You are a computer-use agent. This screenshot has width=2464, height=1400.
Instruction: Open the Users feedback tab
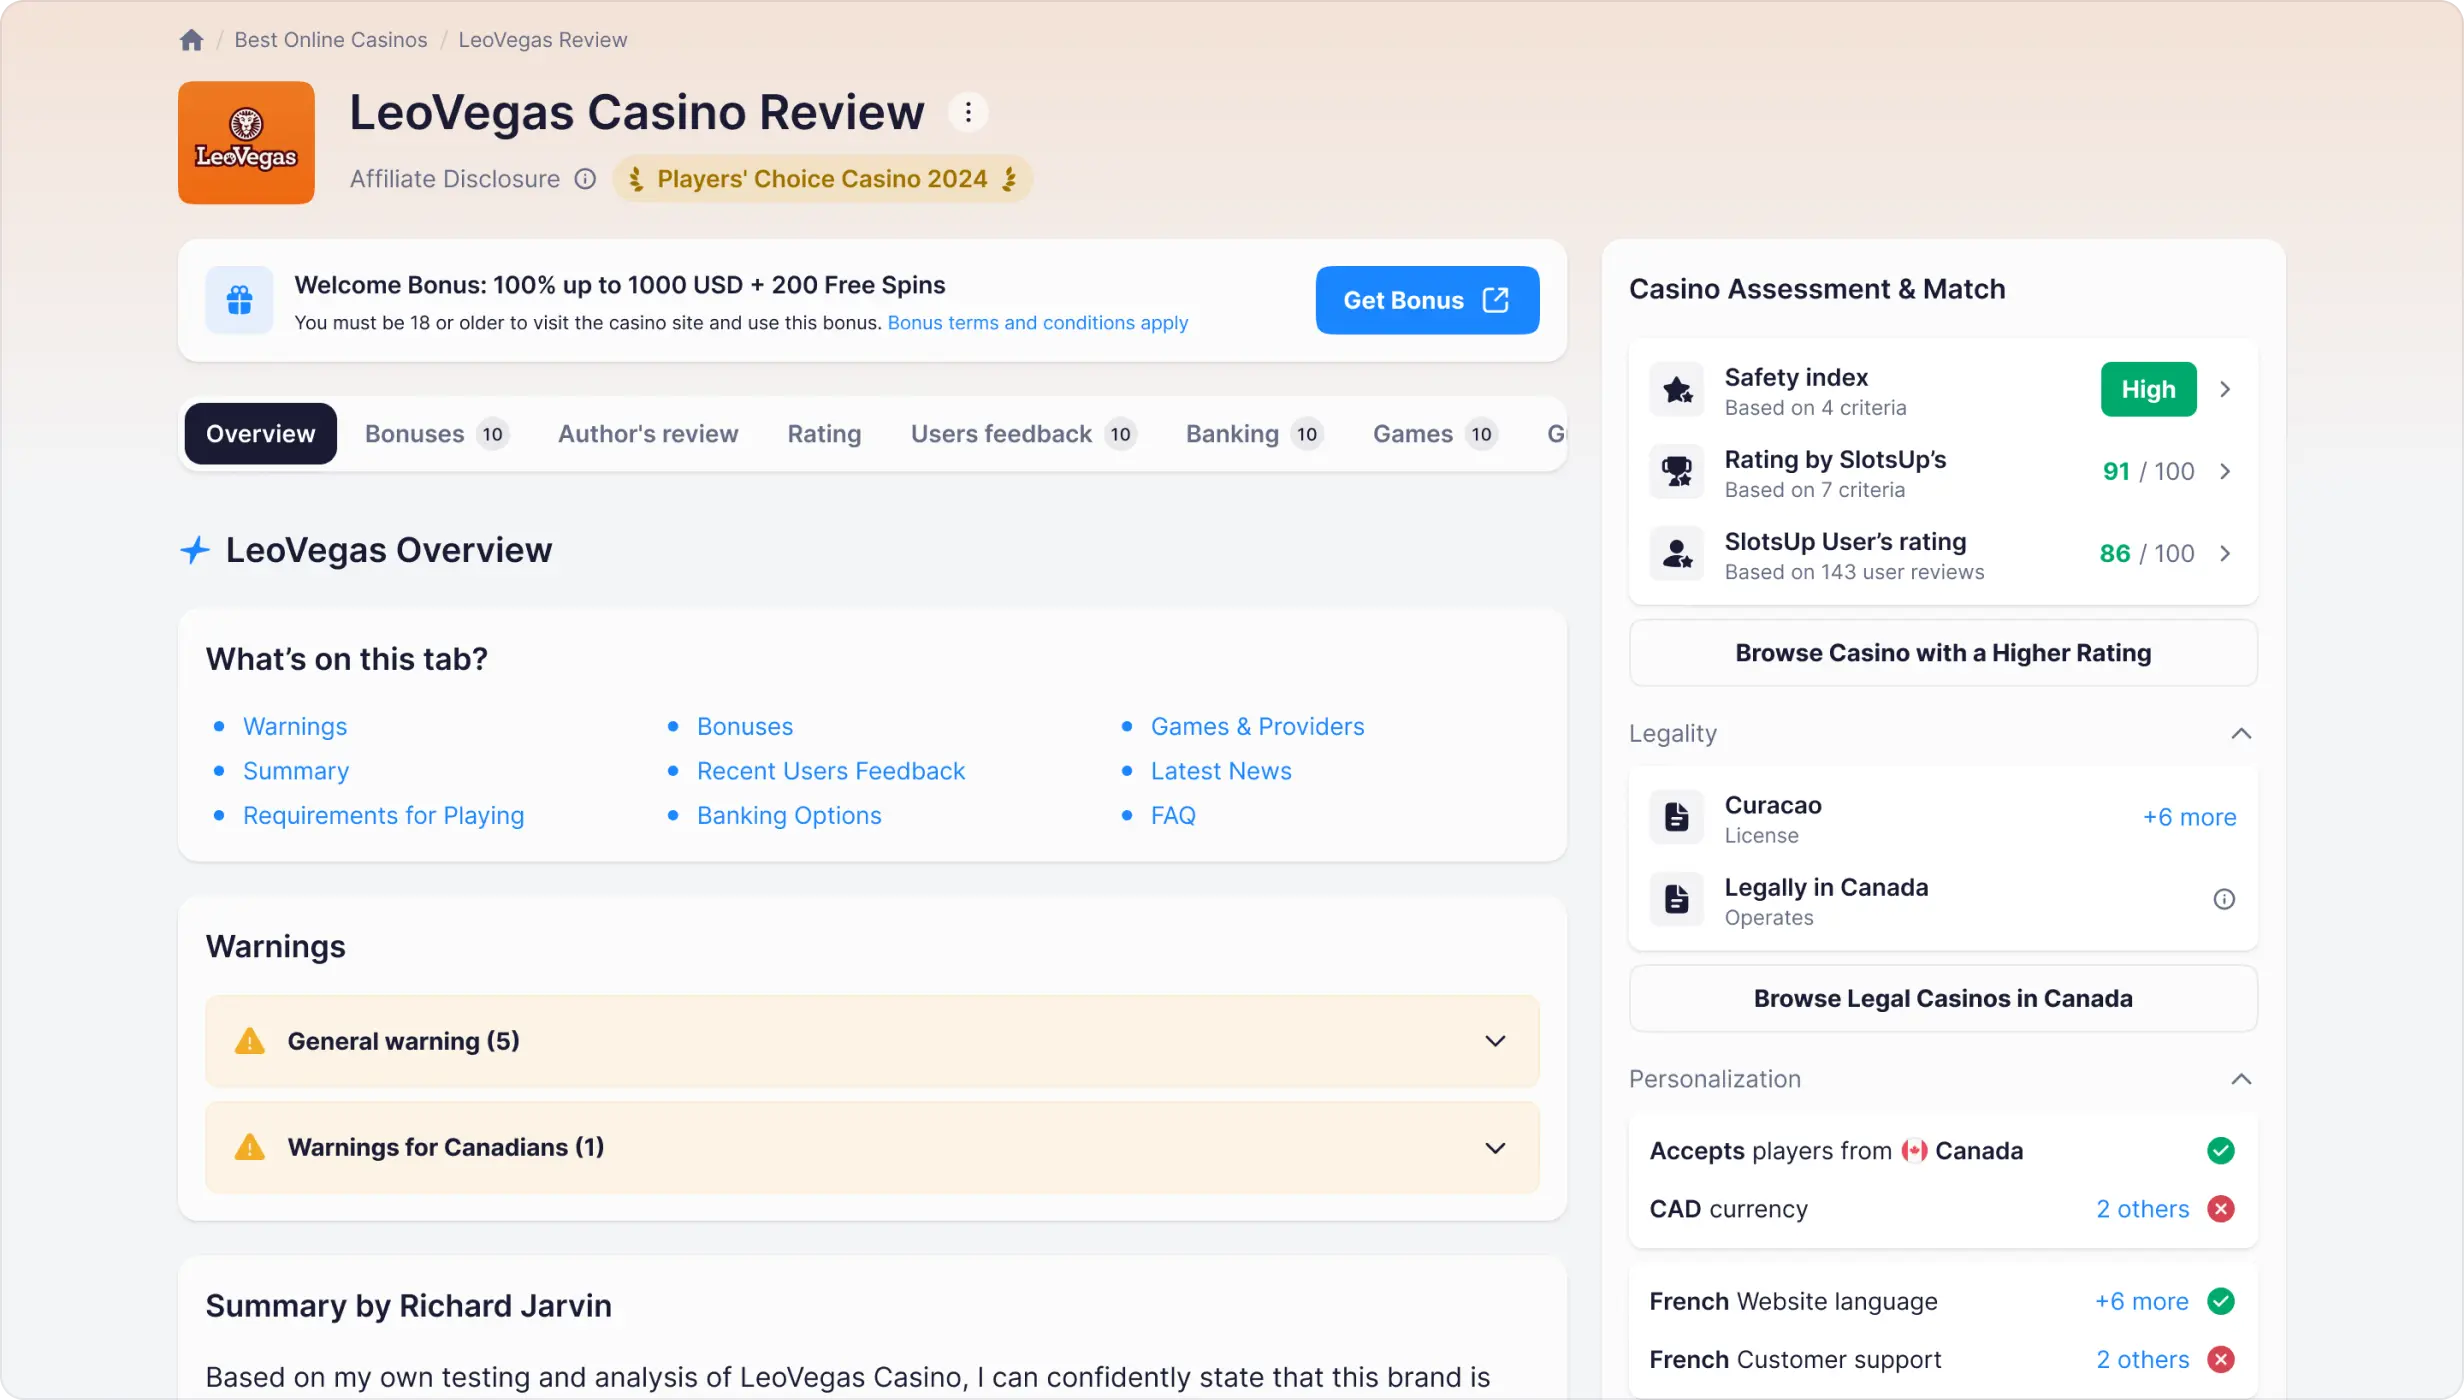pos(1003,433)
